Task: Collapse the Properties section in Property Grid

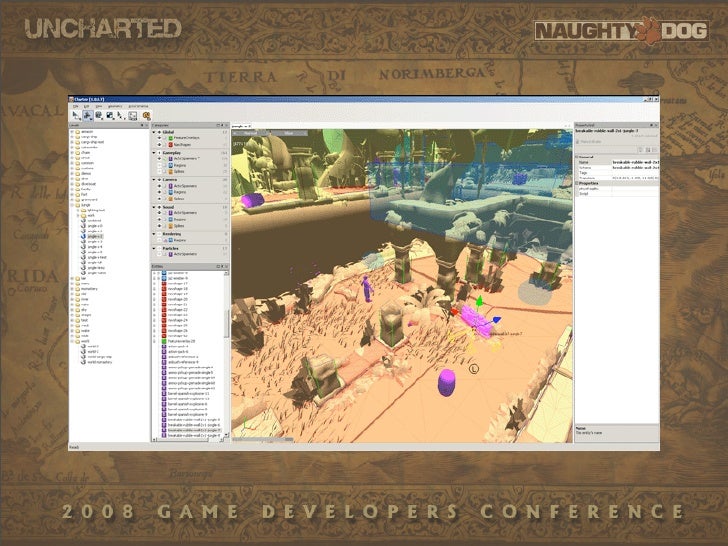Action: coord(577,183)
